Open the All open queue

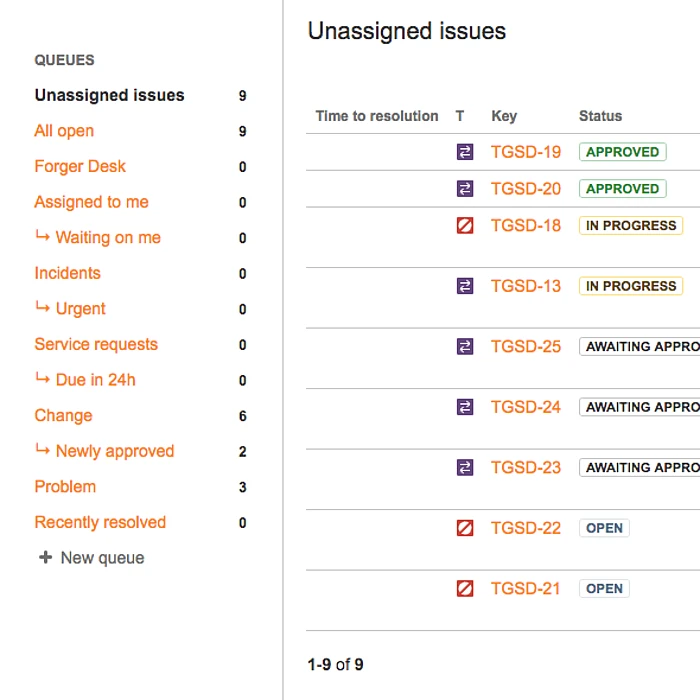[x=64, y=131]
